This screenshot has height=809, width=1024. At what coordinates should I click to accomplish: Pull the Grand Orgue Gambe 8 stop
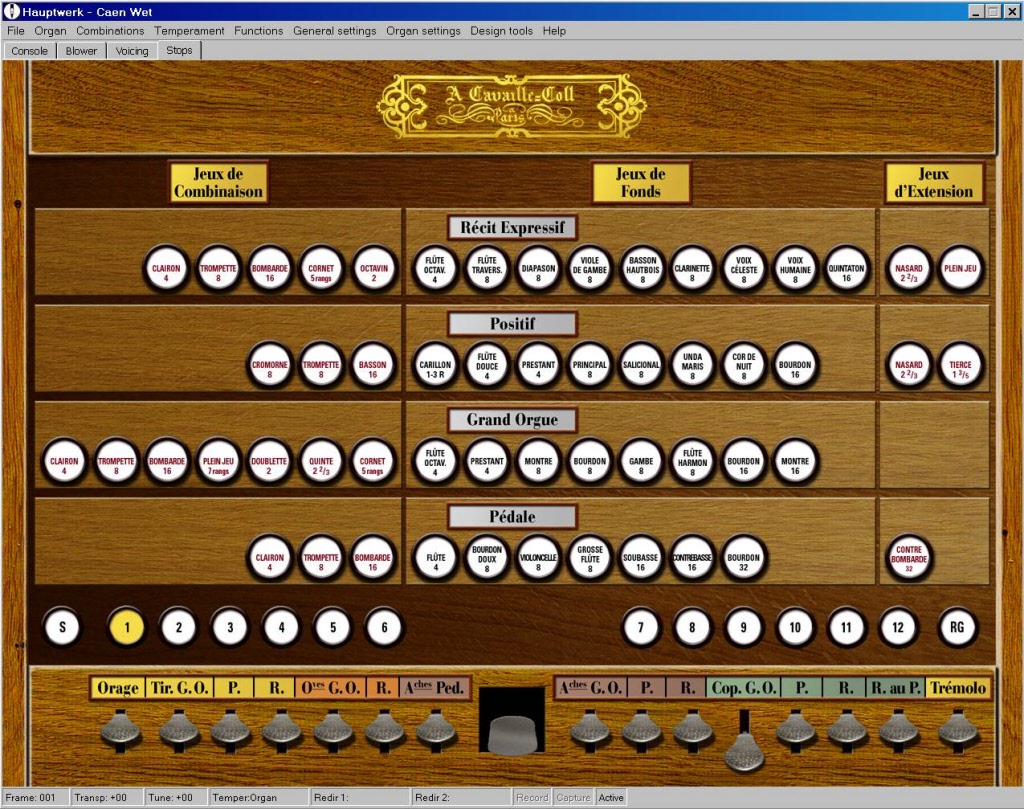coord(641,462)
